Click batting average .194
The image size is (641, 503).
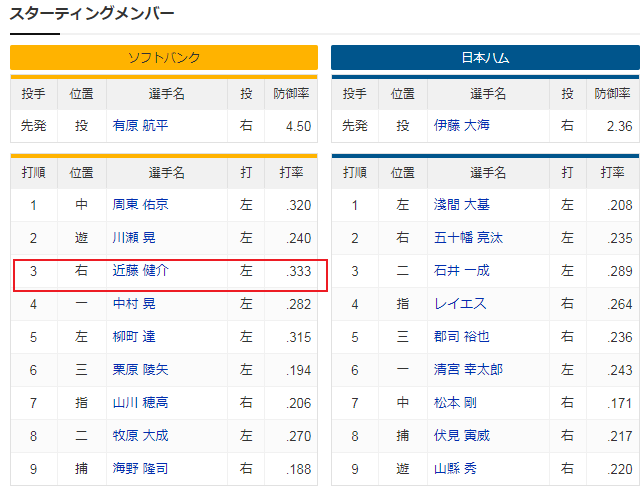[299, 371]
